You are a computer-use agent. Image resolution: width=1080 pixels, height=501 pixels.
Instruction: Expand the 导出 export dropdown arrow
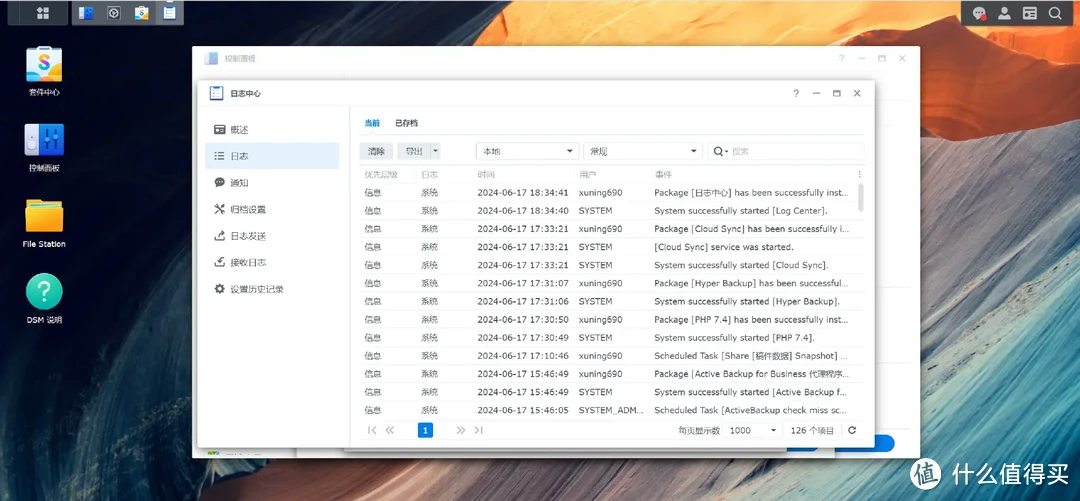click(x=435, y=151)
